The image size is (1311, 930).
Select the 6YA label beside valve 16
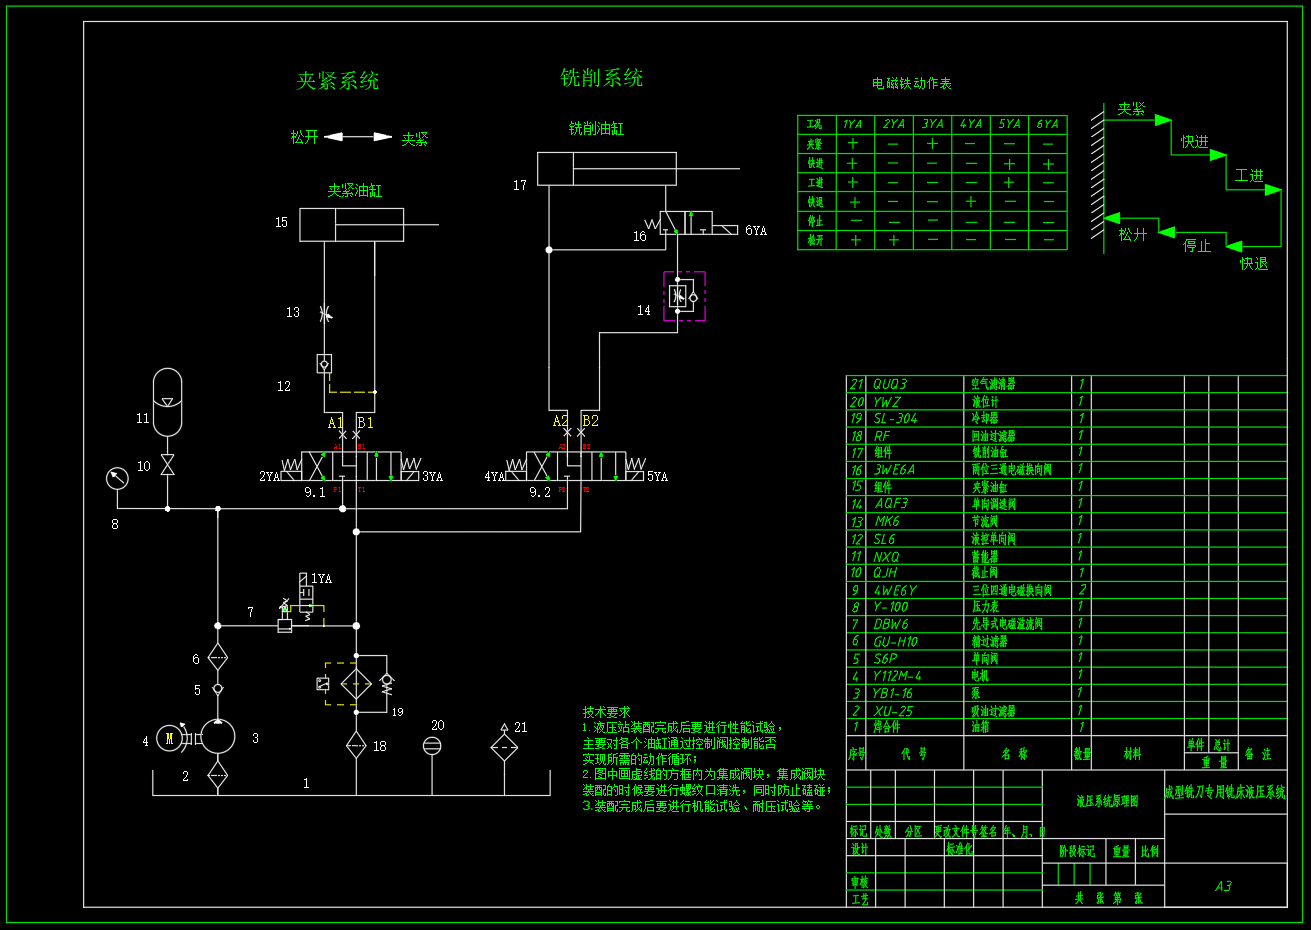click(756, 231)
